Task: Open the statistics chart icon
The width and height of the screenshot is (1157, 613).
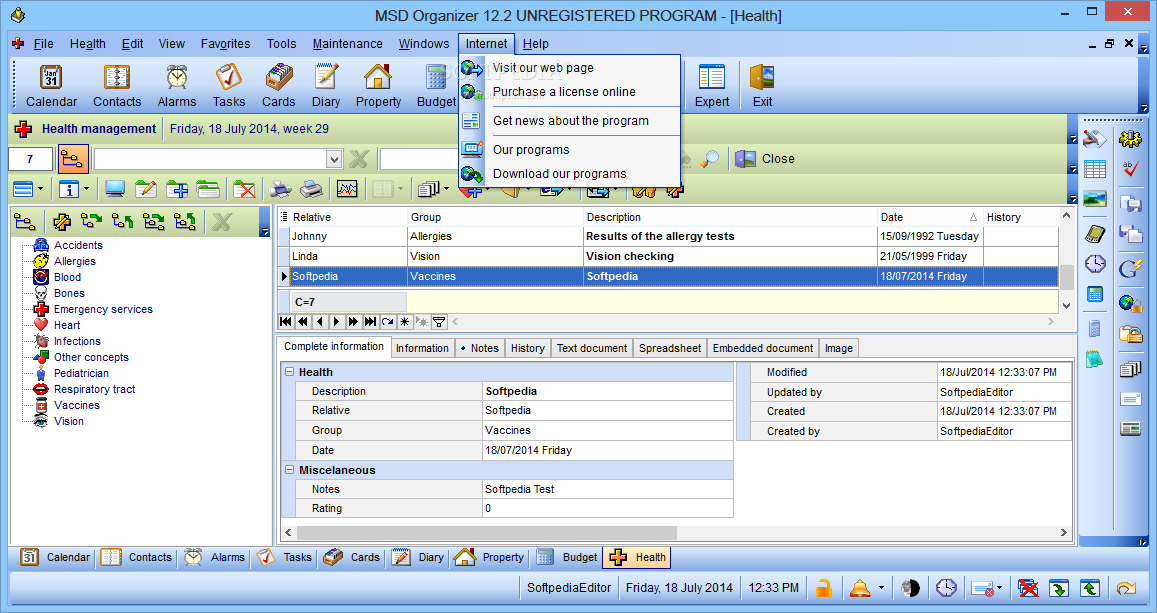Action: (x=347, y=190)
